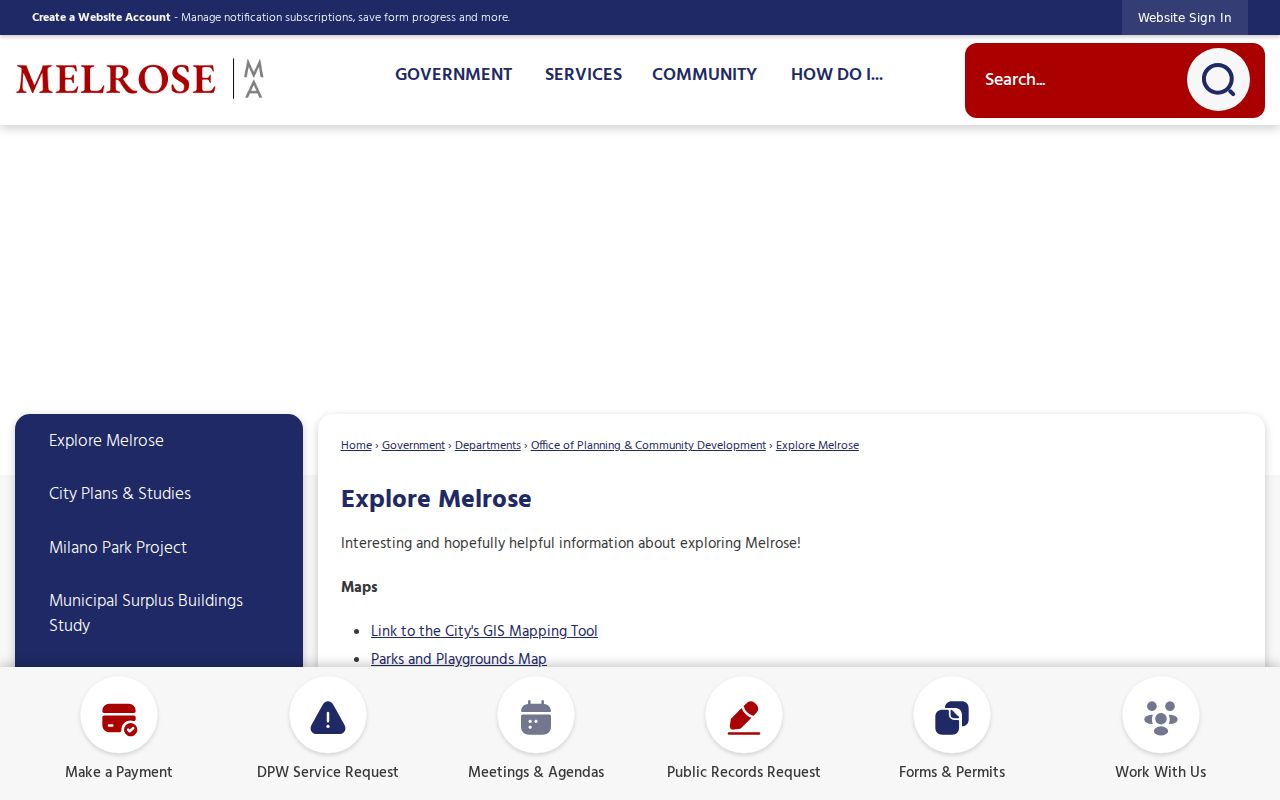
Task: Open the Public Records Request pencil icon
Action: point(744,716)
